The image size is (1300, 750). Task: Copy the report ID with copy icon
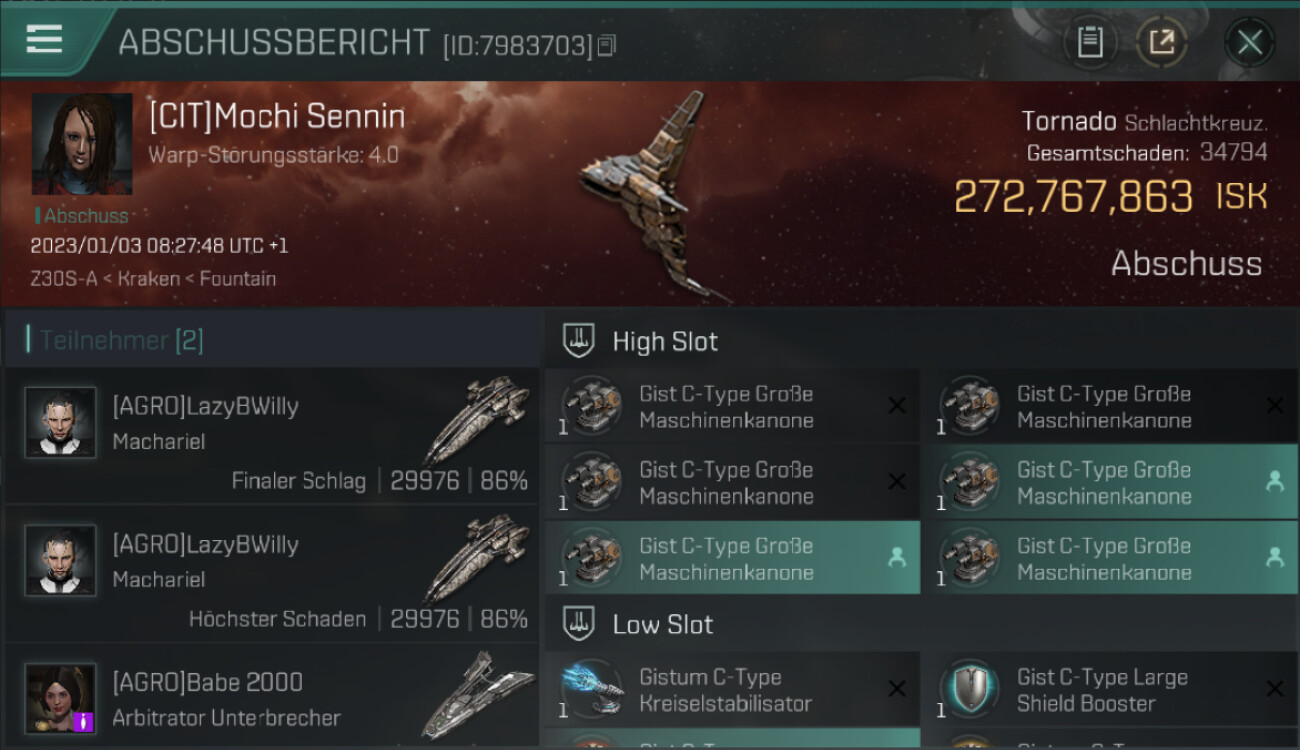point(607,45)
